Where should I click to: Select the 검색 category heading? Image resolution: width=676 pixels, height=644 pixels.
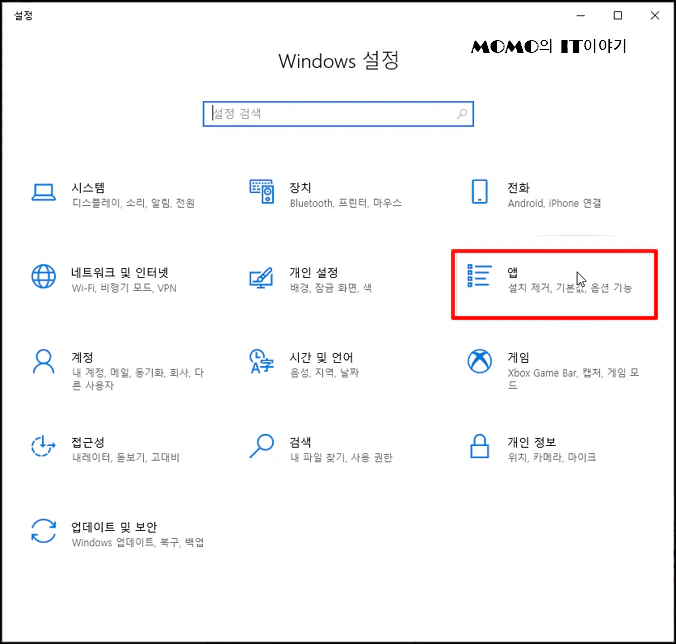pyautogui.click(x=300, y=442)
